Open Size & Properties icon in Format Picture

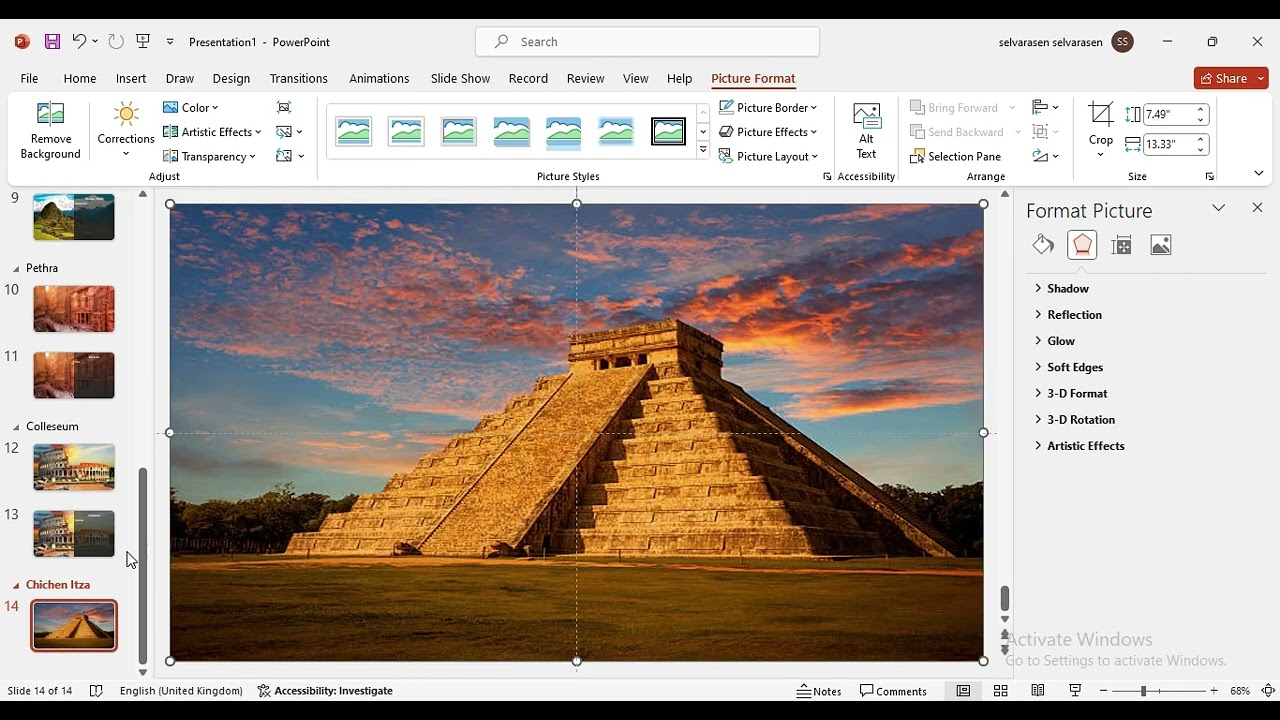coord(1121,245)
